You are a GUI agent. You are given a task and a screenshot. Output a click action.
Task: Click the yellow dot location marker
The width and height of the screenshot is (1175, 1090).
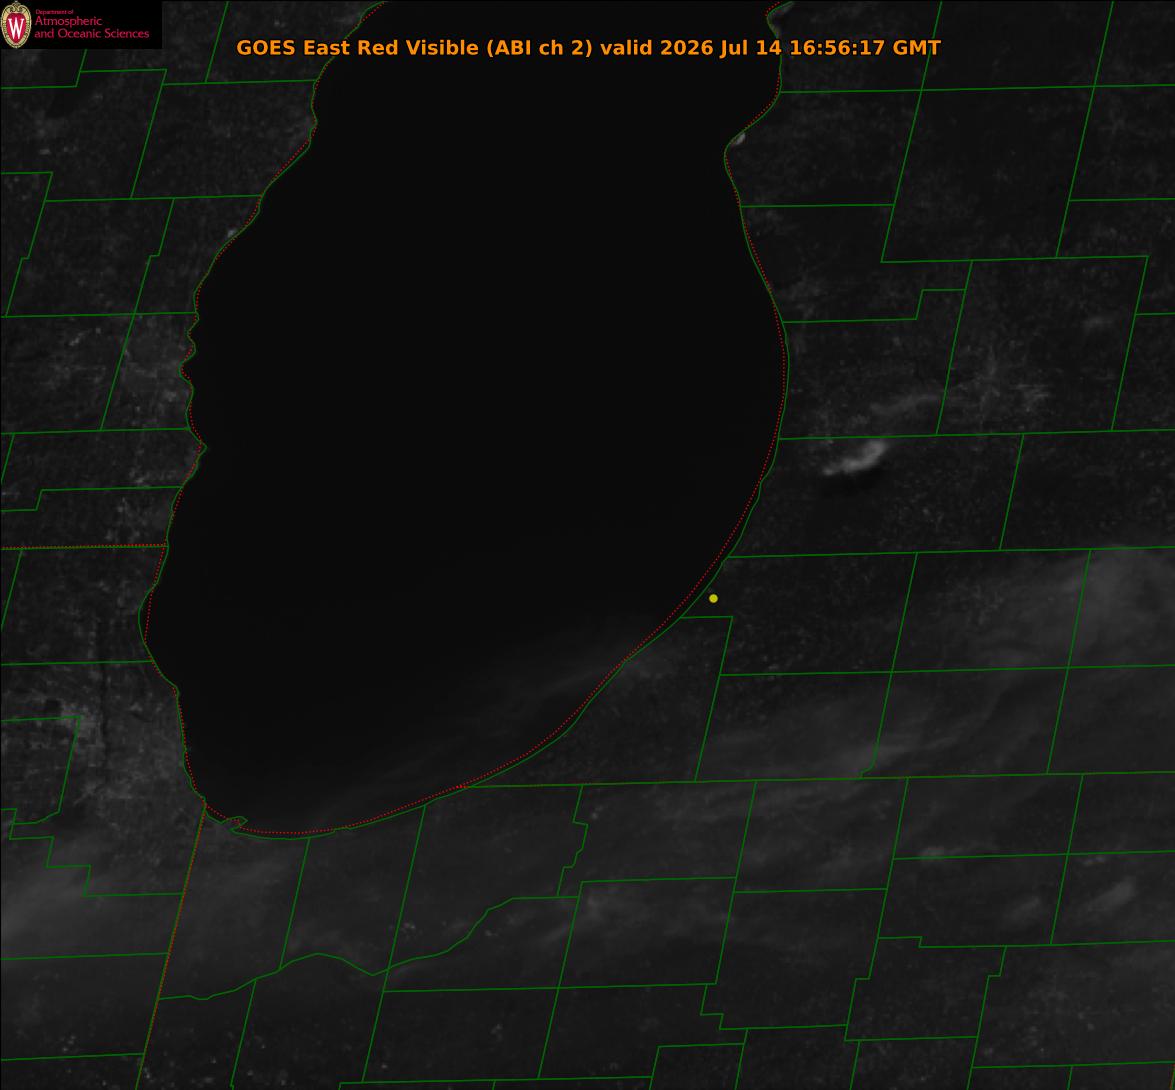[x=713, y=598]
